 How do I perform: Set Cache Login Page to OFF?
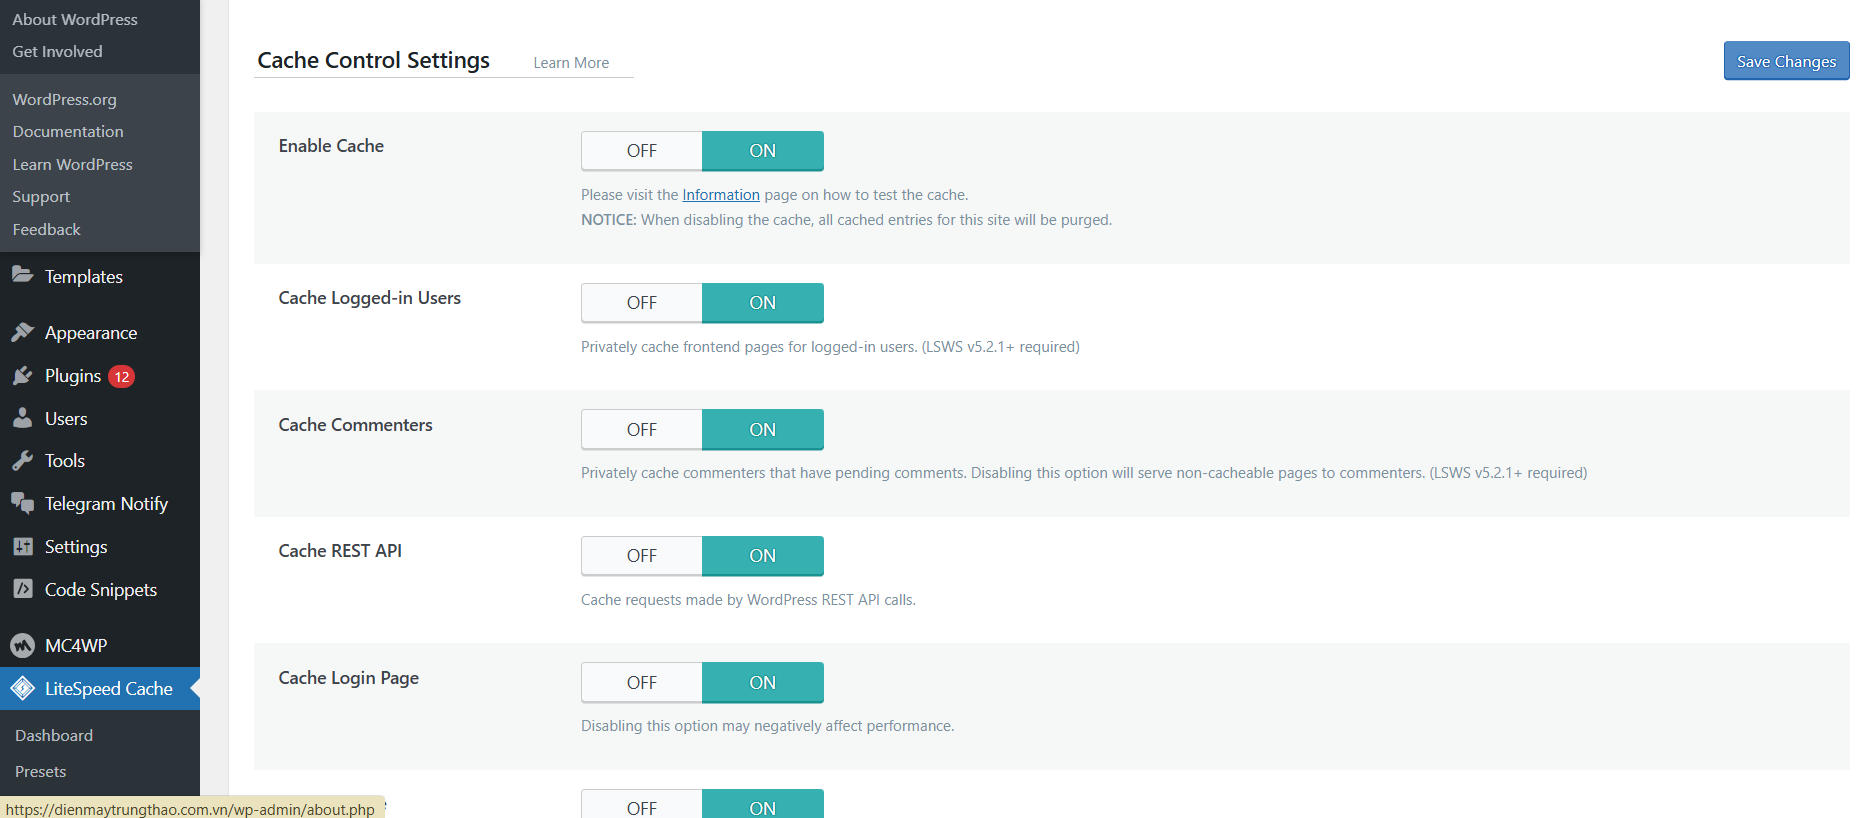click(641, 683)
